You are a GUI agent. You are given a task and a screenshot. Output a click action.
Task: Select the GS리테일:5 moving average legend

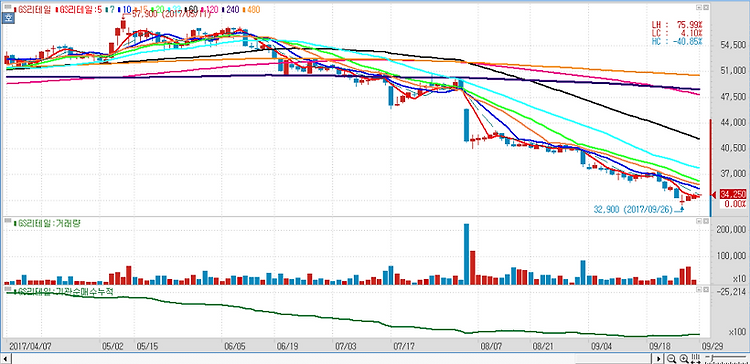point(79,10)
